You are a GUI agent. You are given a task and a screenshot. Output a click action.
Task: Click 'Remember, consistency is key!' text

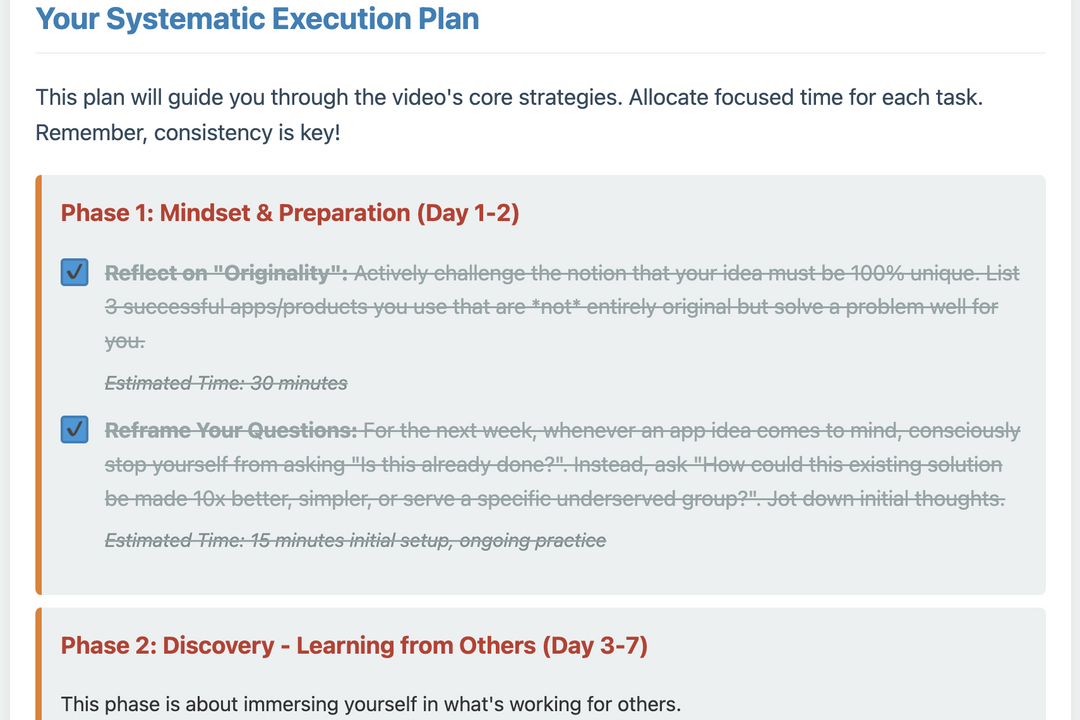click(188, 132)
